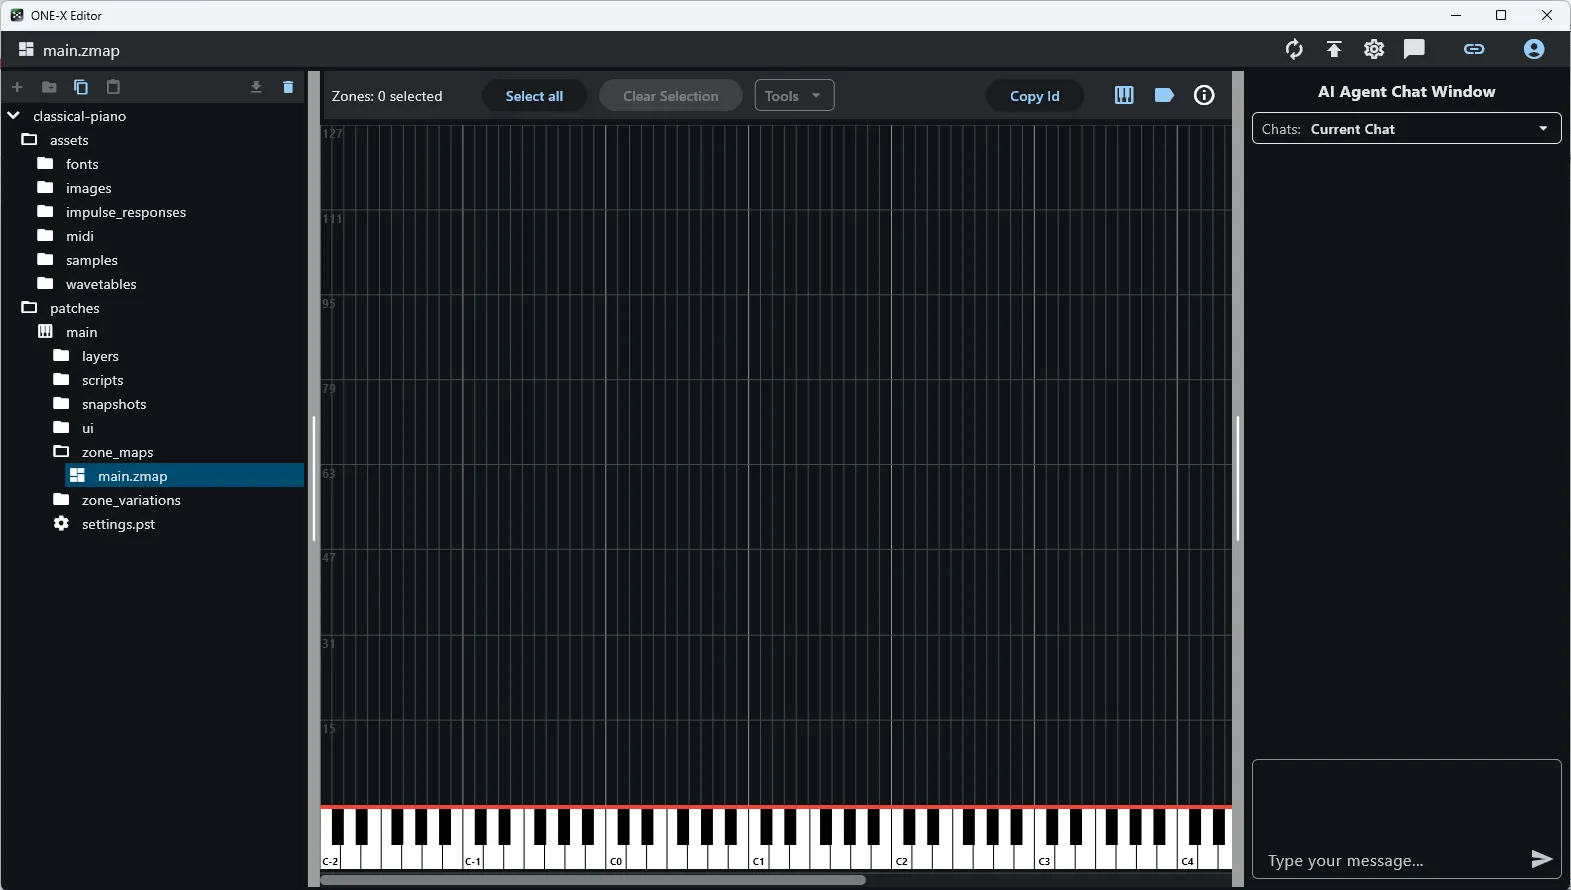1571x890 pixels.
Task: Click the horizontal scrollbar under the keyboard
Action: [593, 880]
